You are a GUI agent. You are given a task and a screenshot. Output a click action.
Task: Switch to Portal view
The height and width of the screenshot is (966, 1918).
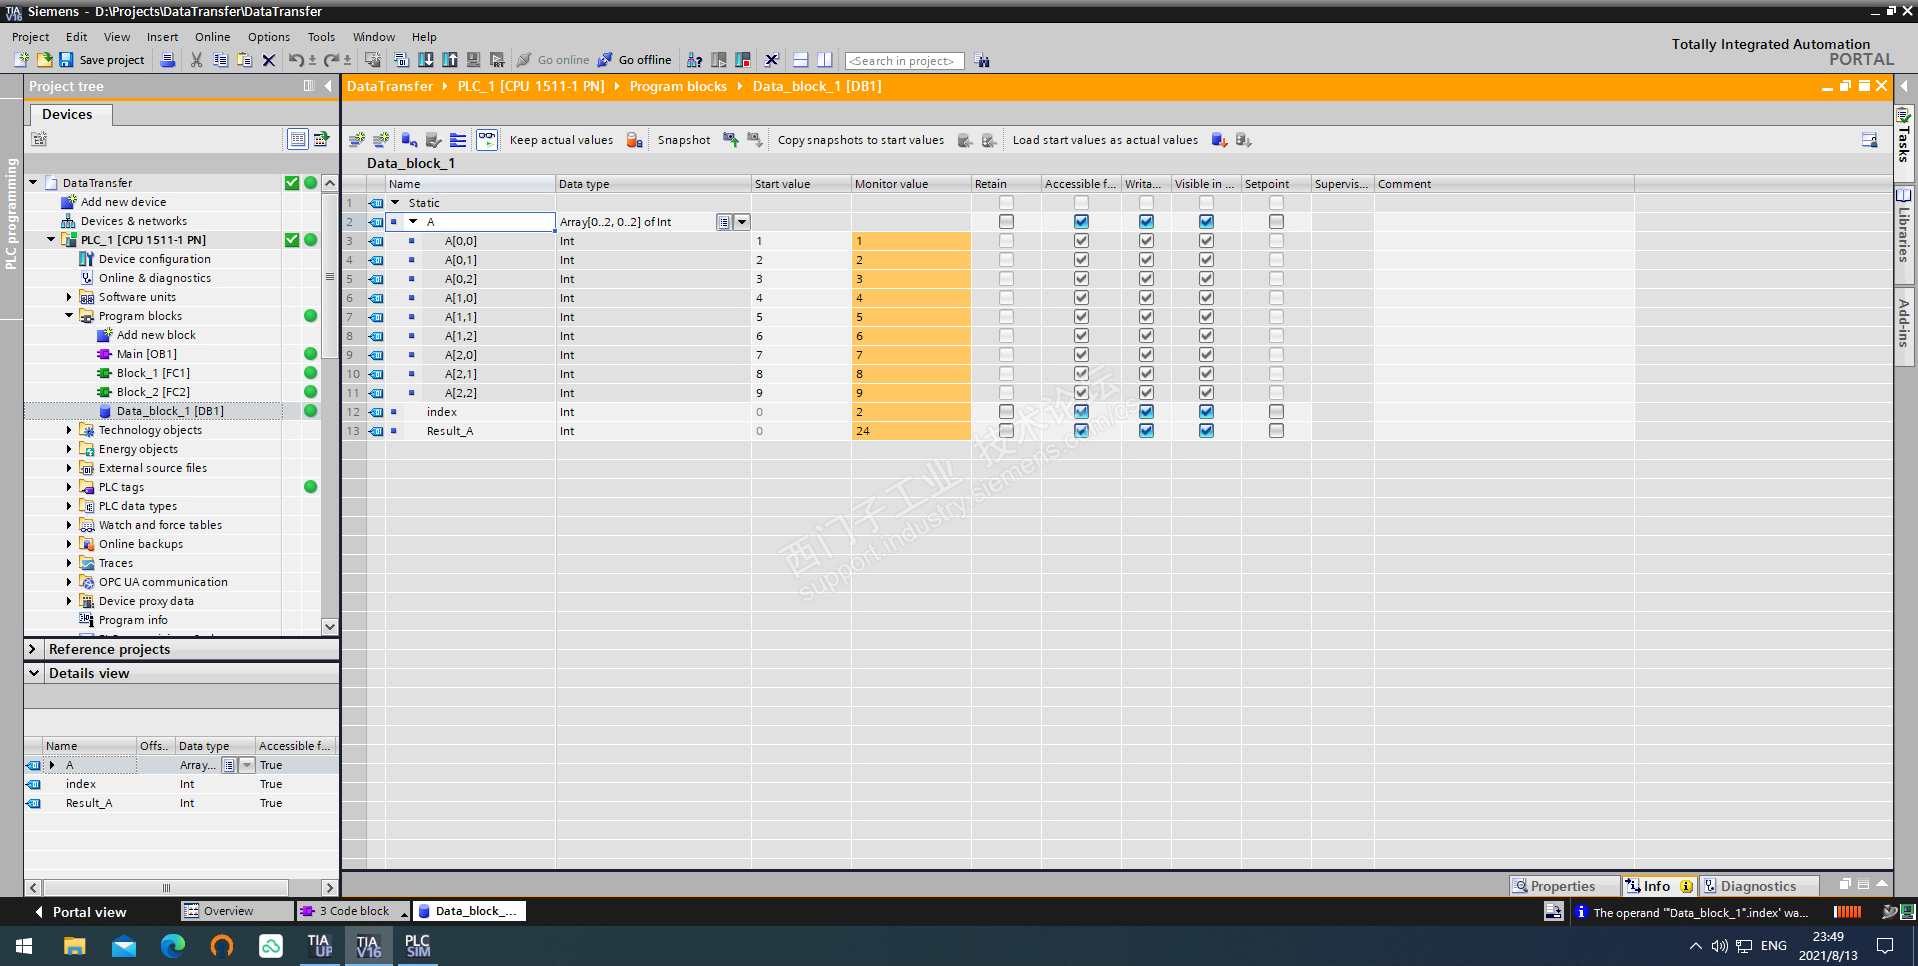80,912
